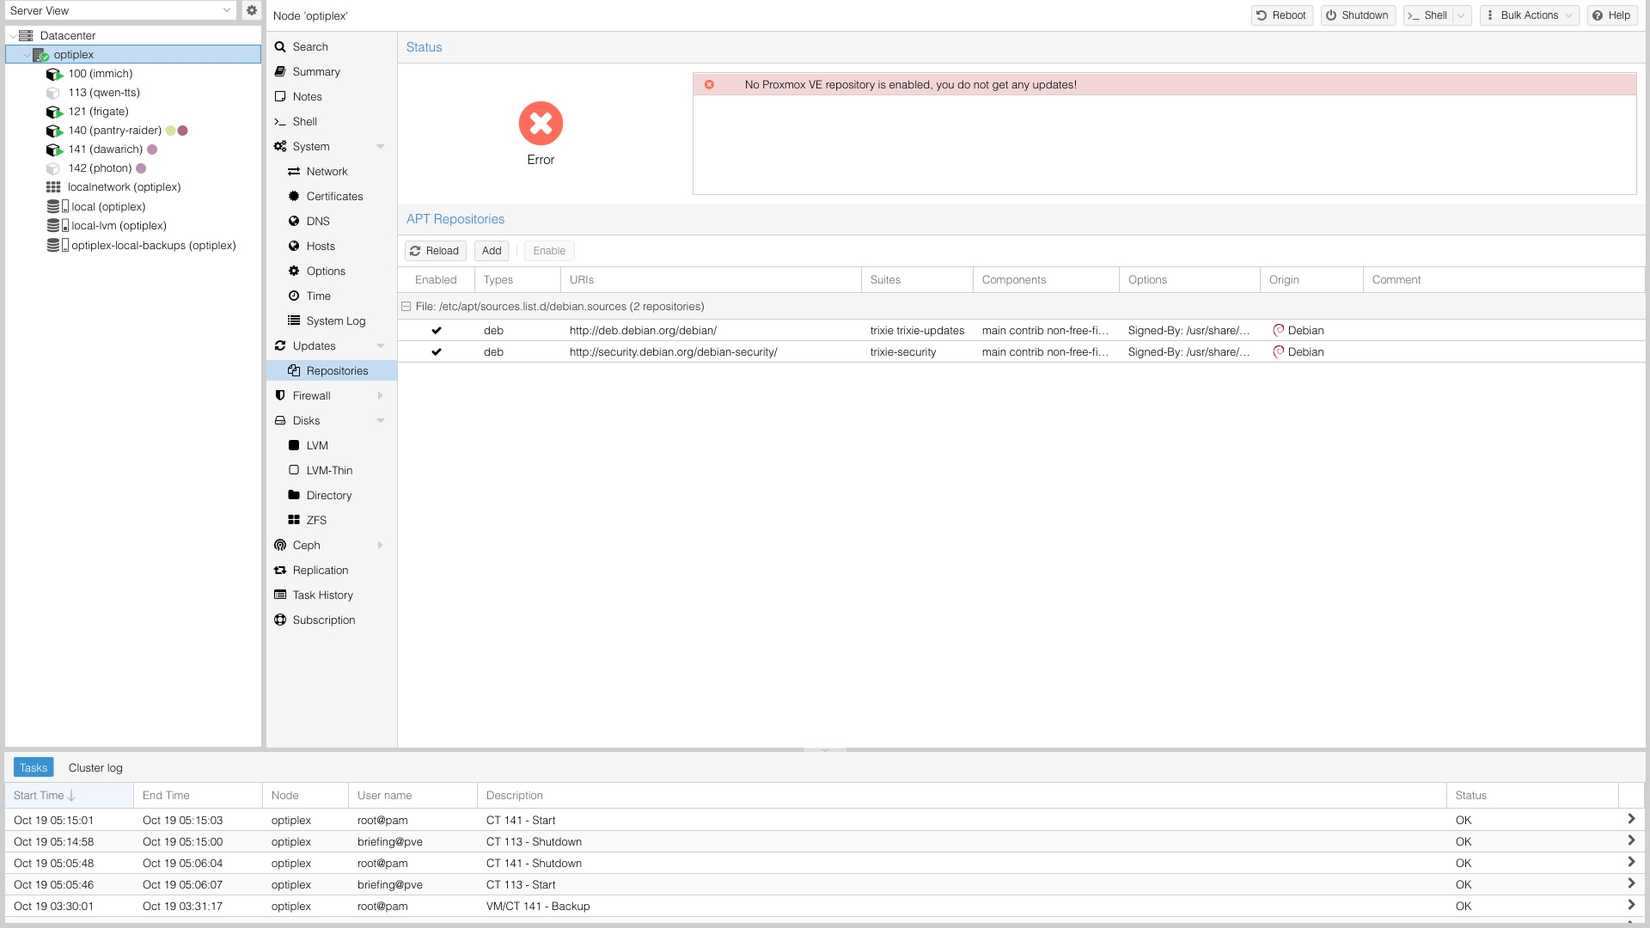Open the Bulk Actions dropdown
The height and width of the screenshot is (928, 1650).
pos(1529,15)
